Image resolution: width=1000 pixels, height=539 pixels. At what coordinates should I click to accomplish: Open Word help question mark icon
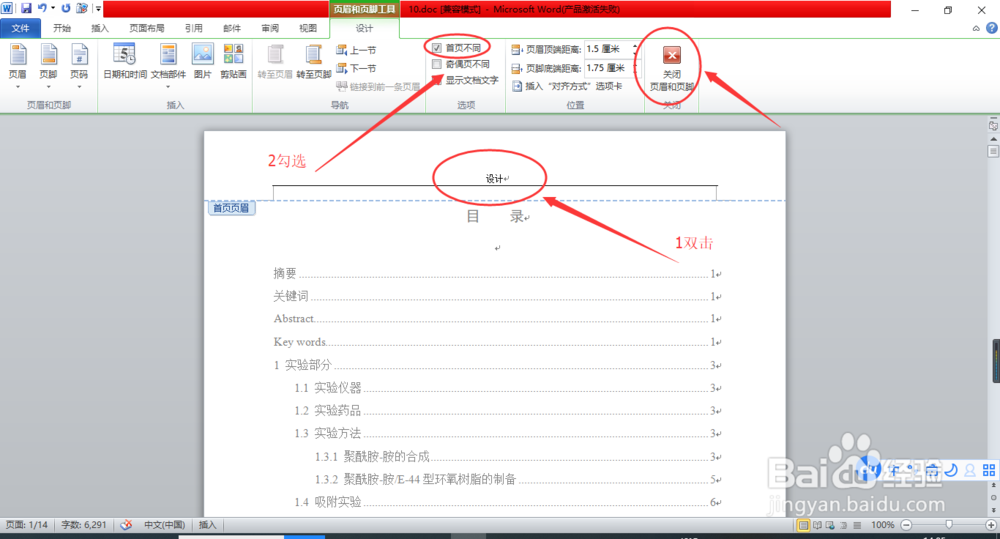(992, 28)
